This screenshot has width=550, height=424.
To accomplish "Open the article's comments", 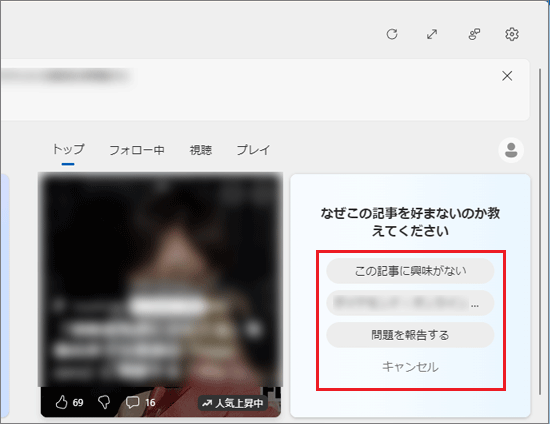I will (x=133, y=402).
